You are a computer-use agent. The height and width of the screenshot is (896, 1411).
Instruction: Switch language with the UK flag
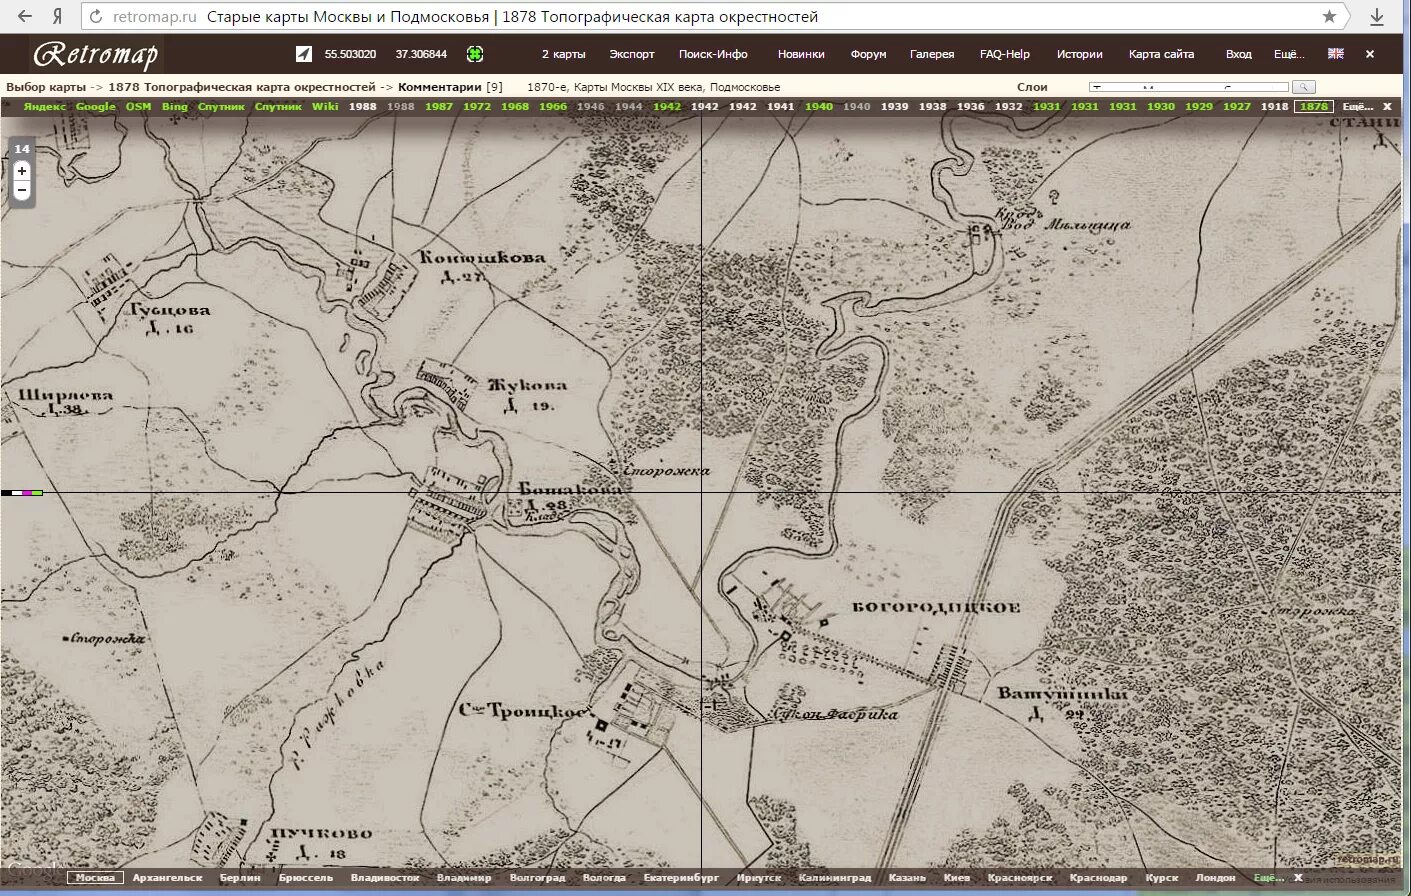coord(1335,54)
